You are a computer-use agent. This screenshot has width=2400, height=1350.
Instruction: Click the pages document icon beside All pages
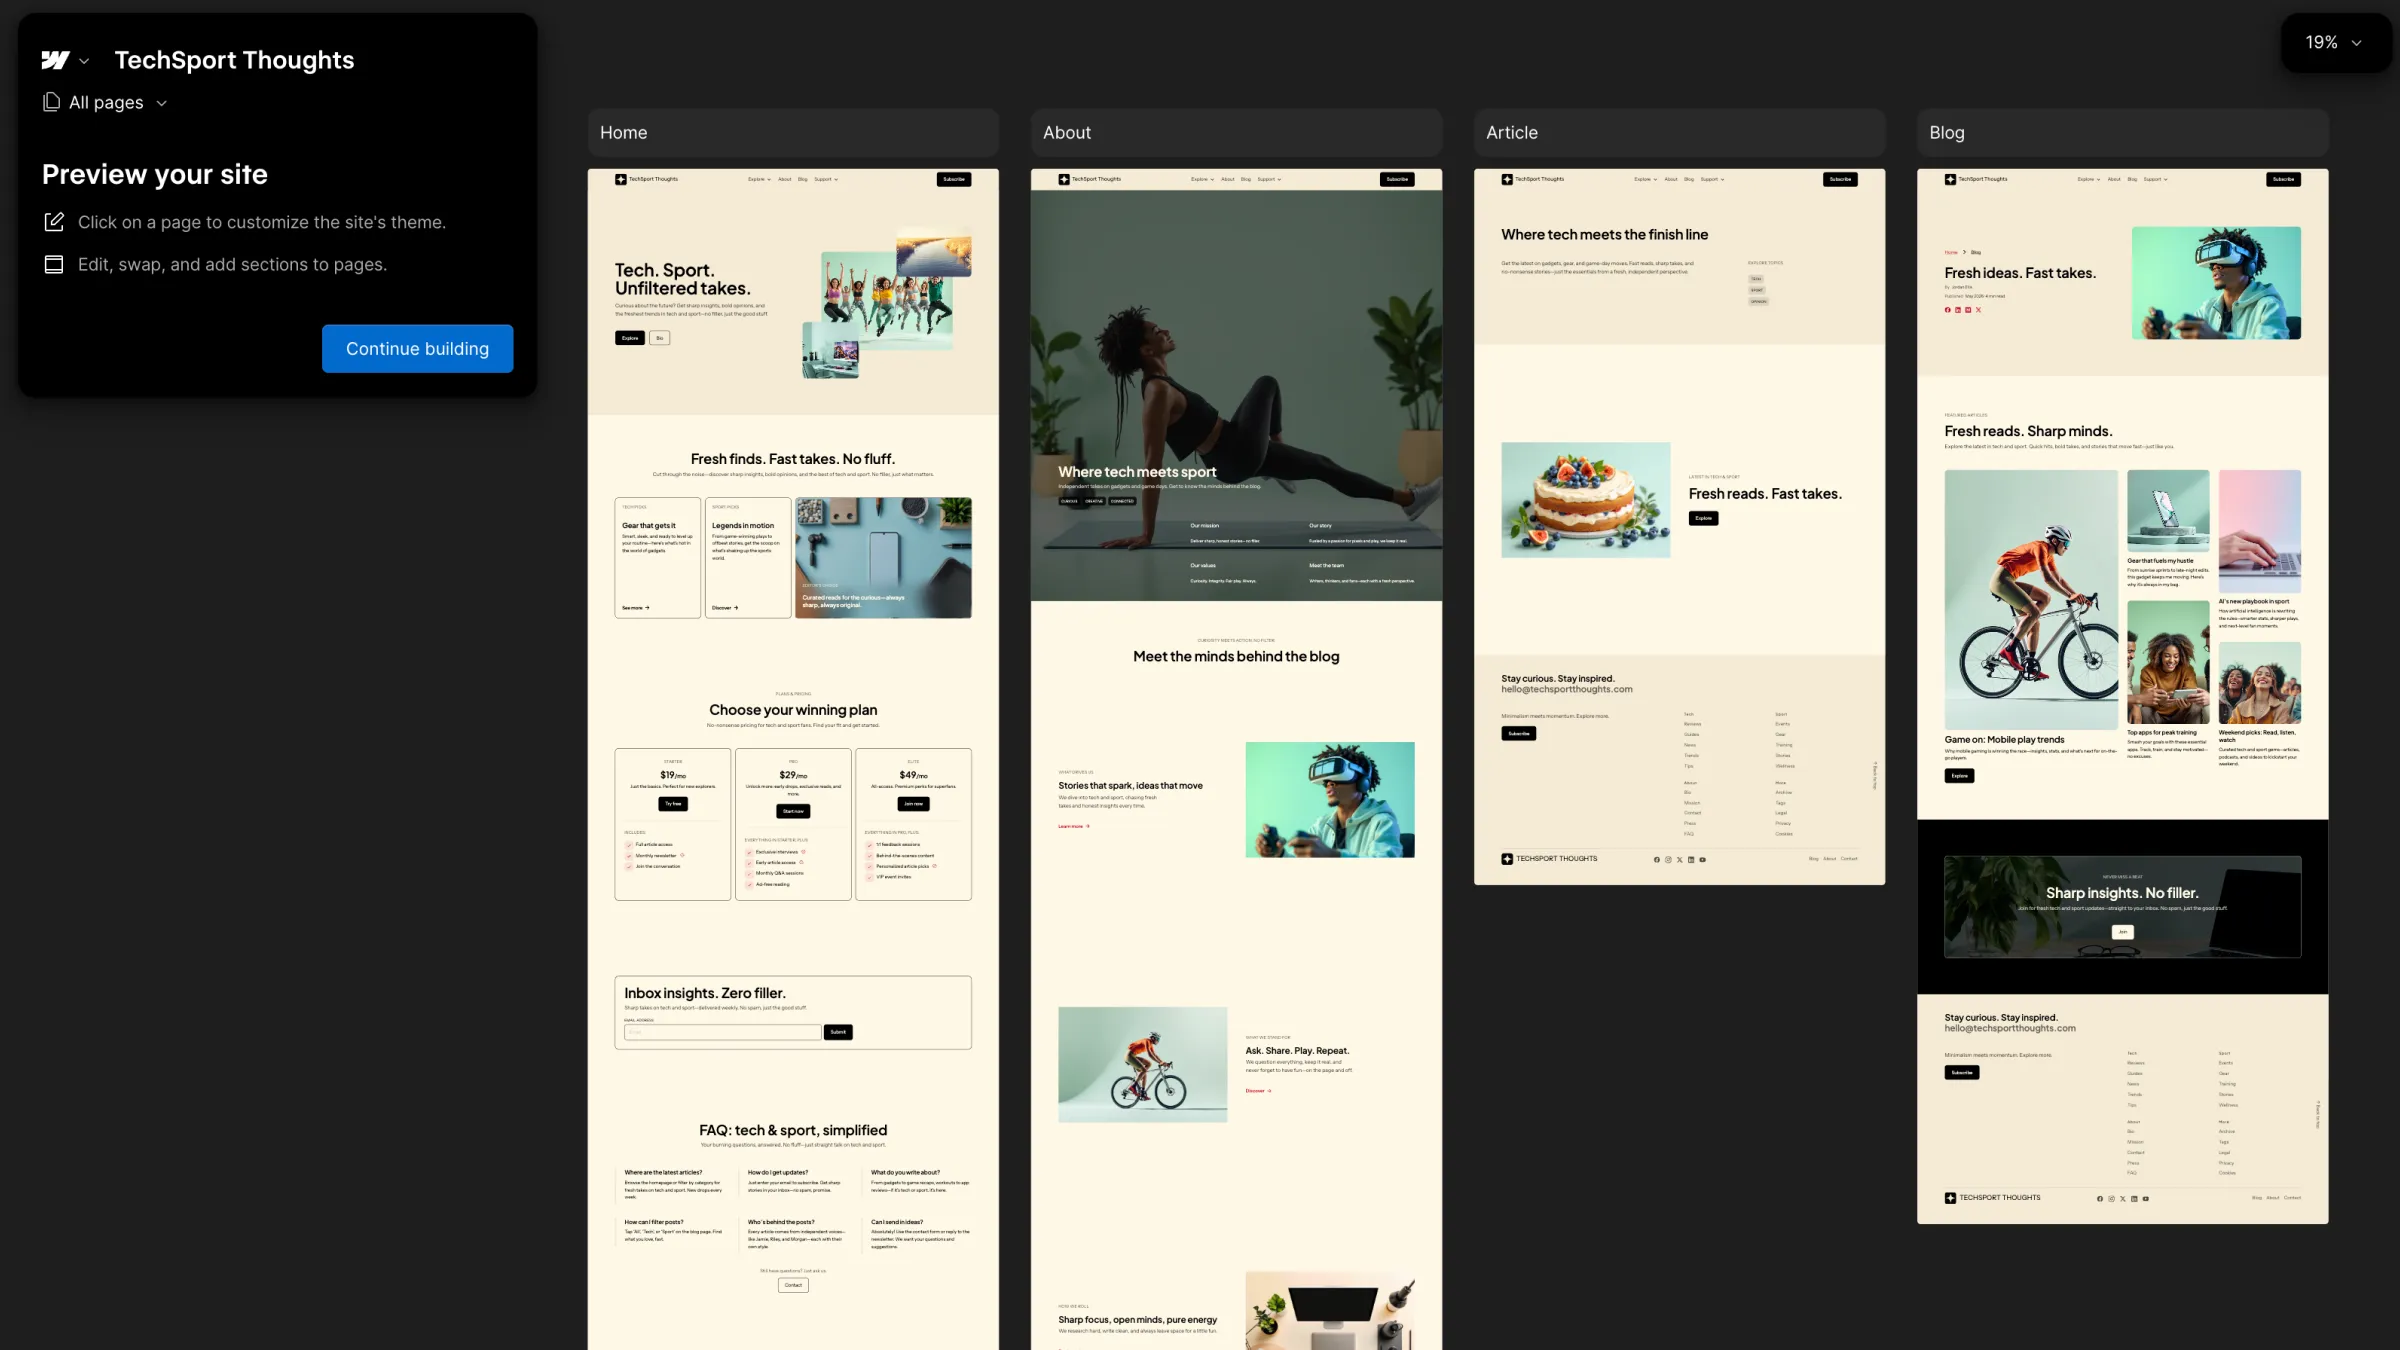pos(50,102)
